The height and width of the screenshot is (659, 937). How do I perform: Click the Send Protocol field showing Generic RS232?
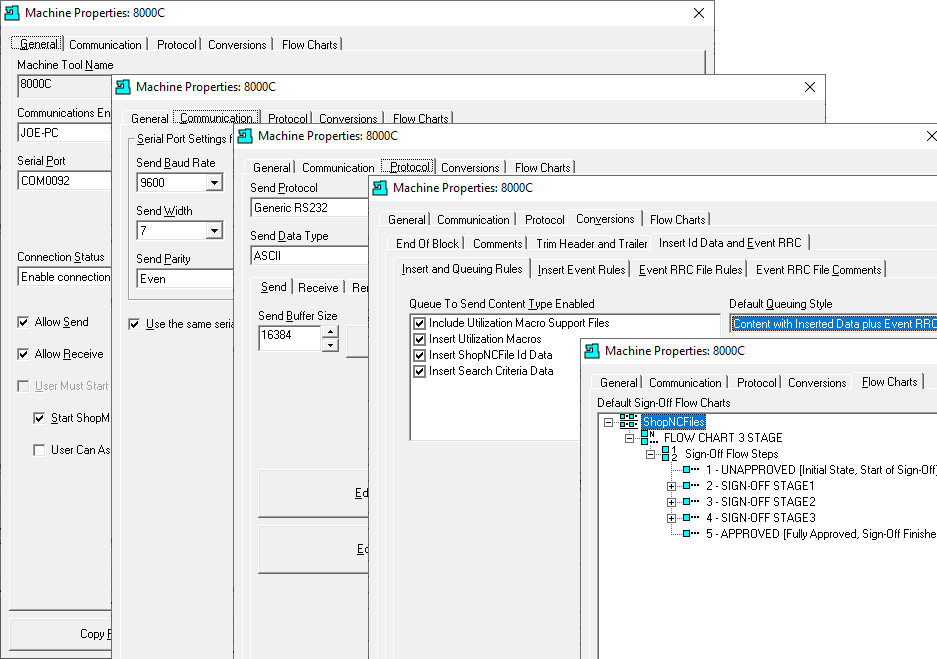click(x=310, y=207)
